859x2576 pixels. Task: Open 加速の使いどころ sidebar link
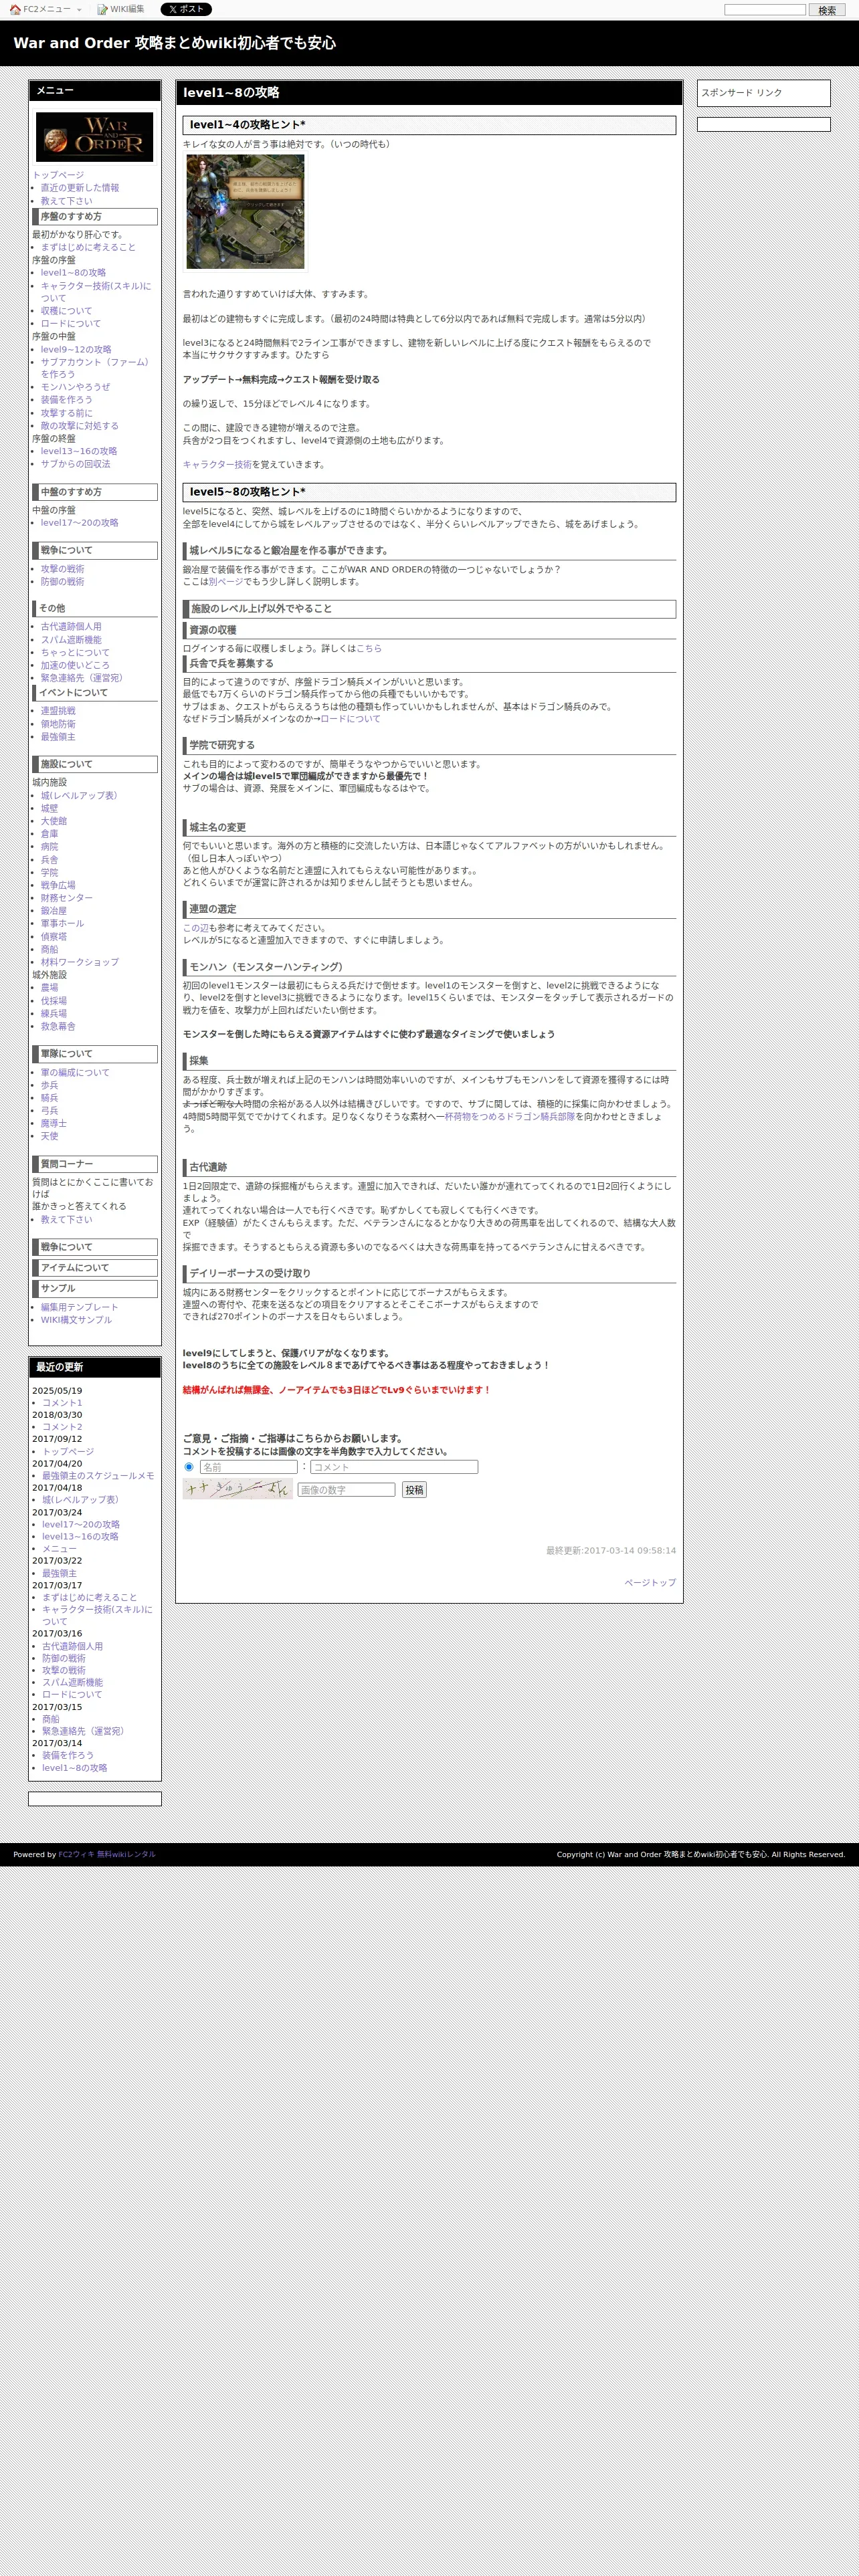pyautogui.click(x=76, y=665)
